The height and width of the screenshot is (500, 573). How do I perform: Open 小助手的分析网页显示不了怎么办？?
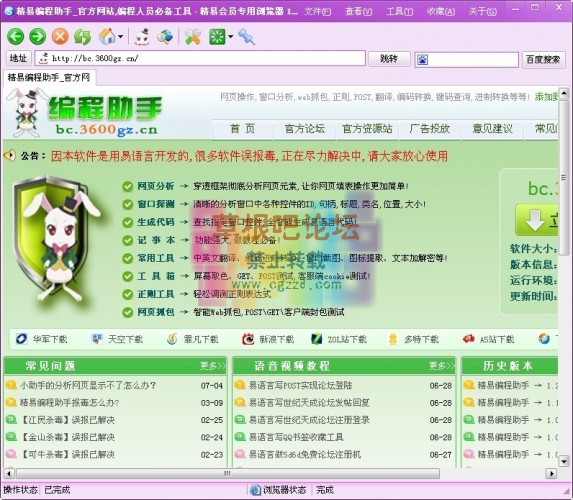88,385
